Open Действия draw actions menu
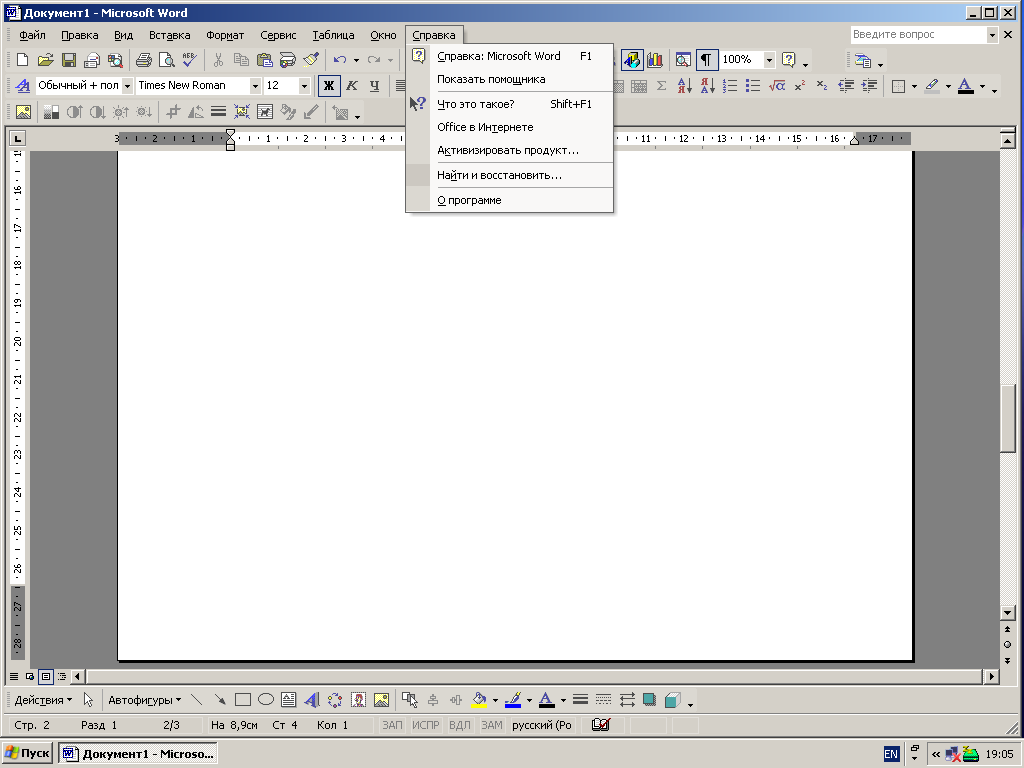This screenshot has width=1024, height=768. coord(43,700)
